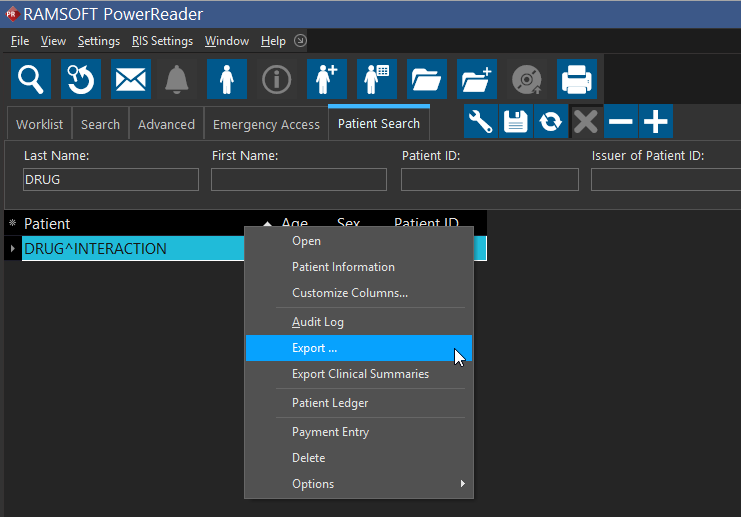Click the magnifying glass search toolbar icon
Image resolution: width=741 pixels, height=517 pixels.
click(x=31, y=79)
